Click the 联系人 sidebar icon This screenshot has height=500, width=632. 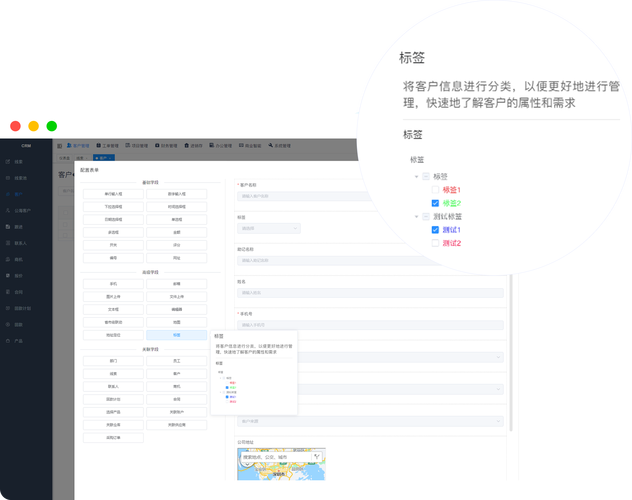click(x=8, y=243)
